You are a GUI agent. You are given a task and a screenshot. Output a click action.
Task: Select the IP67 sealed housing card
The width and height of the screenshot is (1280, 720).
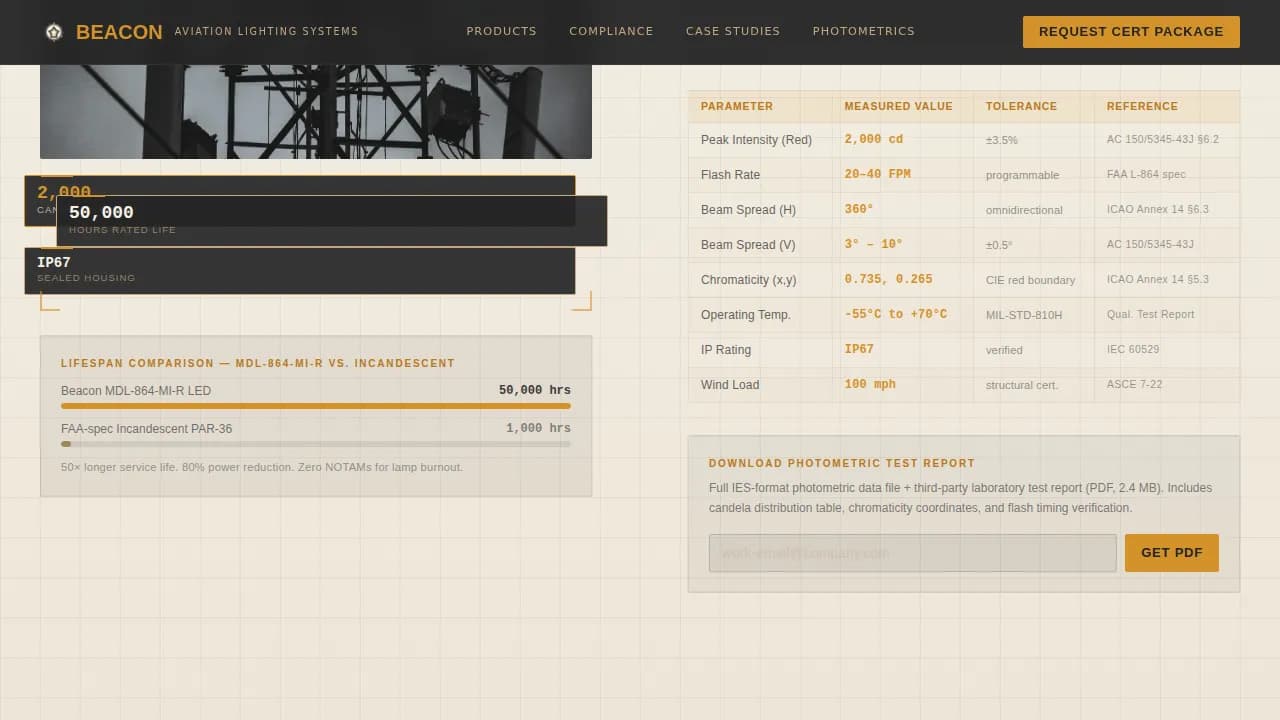click(300, 269)
